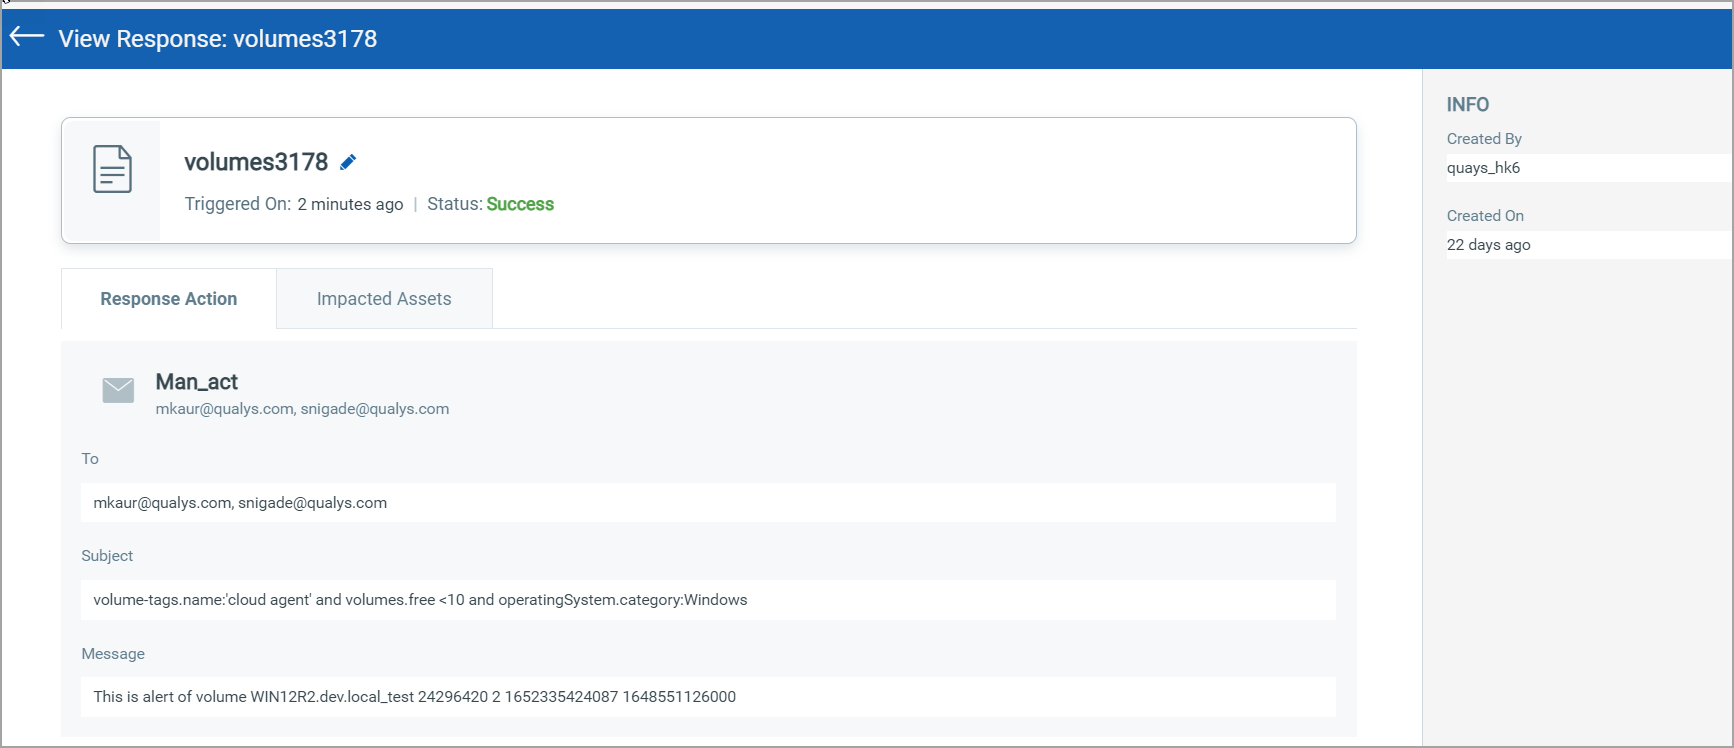Viewport: 1734px width, 748px height.
Task: Click the Subject field with the volume-tags query
Action: point(708,600)
